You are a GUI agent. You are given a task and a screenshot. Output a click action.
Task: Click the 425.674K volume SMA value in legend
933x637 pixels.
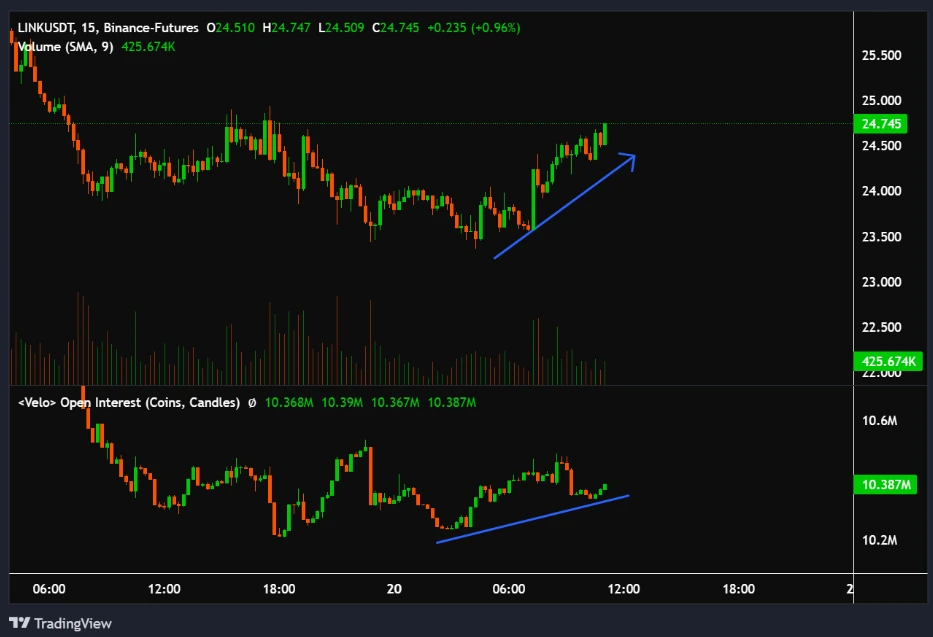[x=148, y=46]
